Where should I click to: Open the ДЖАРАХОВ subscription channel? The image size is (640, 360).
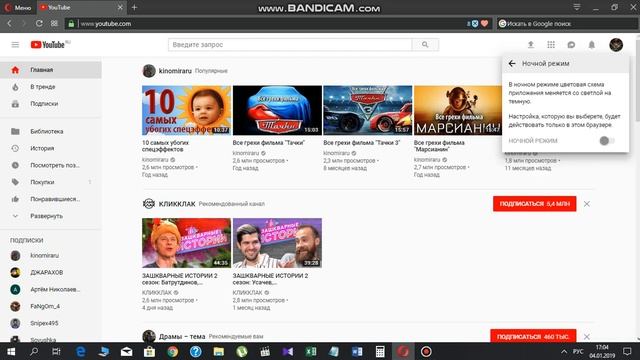pyautogui.click(x=51, y=272)
